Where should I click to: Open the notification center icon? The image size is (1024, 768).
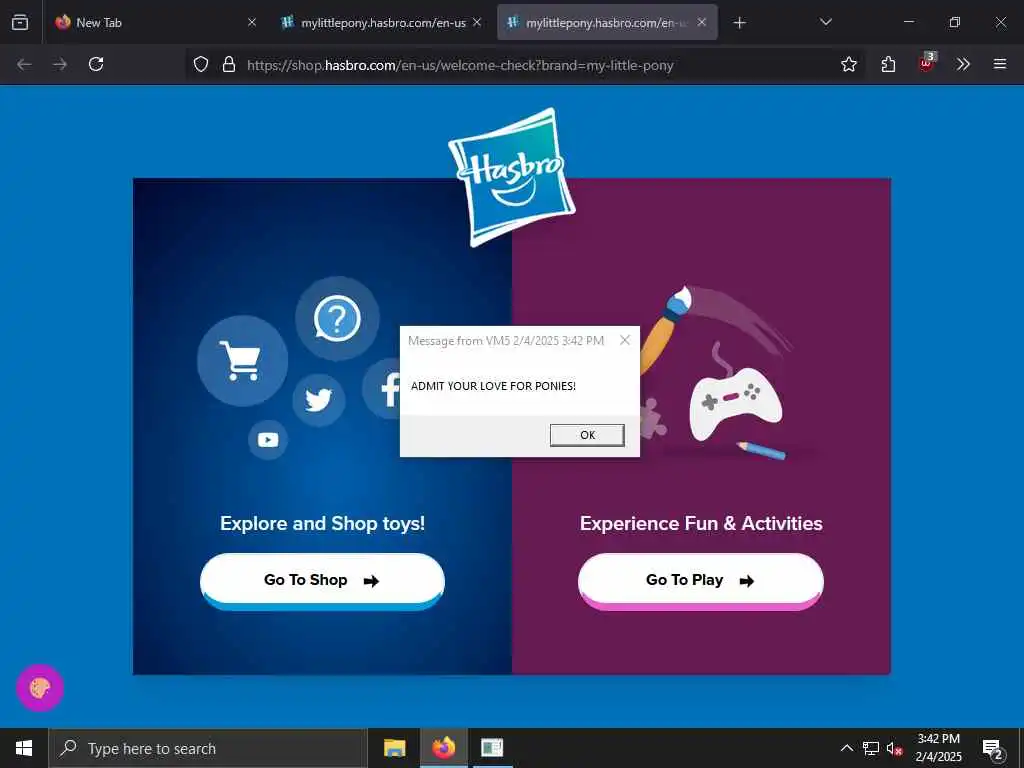point(993,748)
